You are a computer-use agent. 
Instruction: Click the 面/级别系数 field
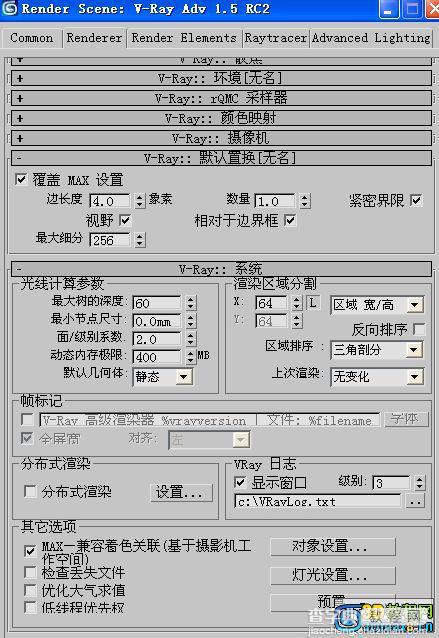(157, 339)
